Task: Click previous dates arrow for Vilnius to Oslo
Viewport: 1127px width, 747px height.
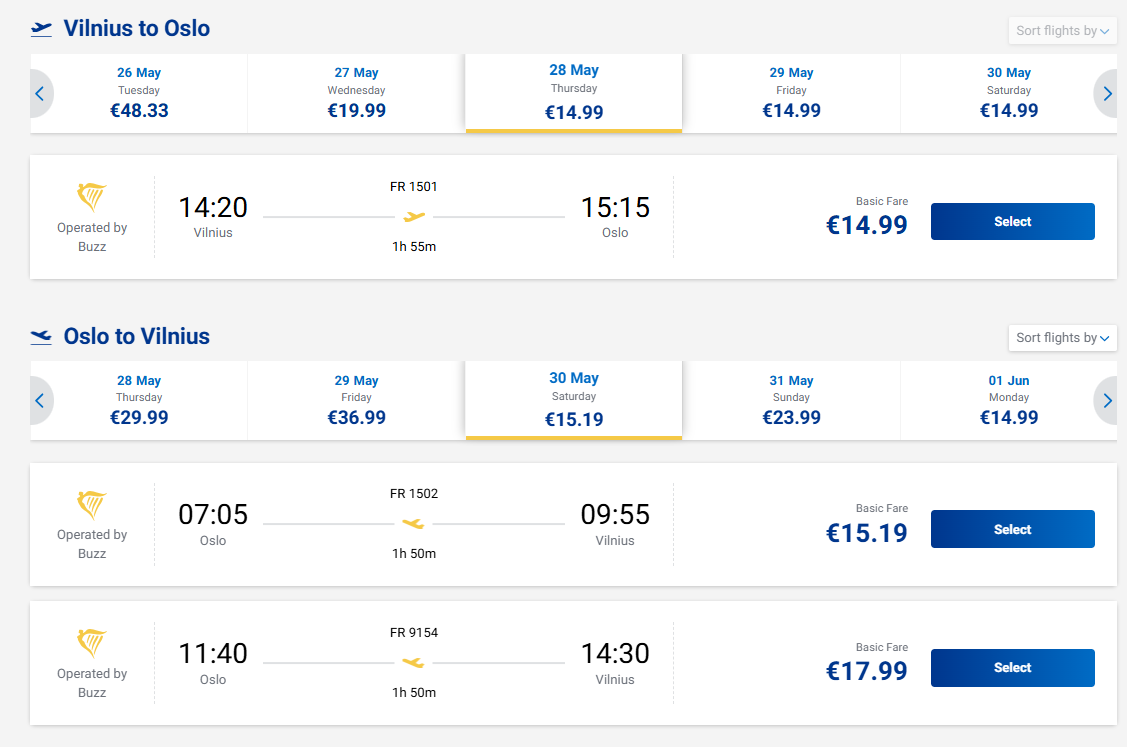Action: point(40,94)
